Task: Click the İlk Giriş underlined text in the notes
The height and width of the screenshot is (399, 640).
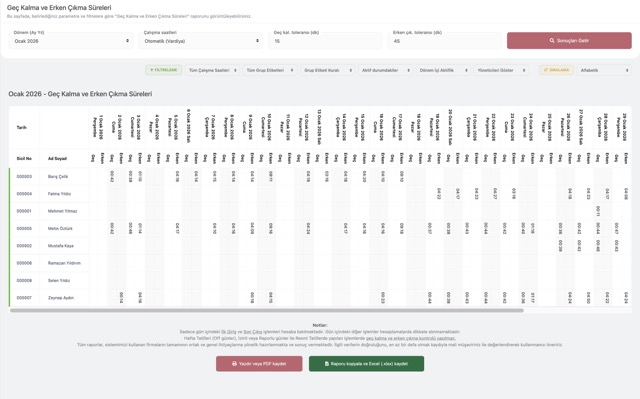Action: [229, 332]
